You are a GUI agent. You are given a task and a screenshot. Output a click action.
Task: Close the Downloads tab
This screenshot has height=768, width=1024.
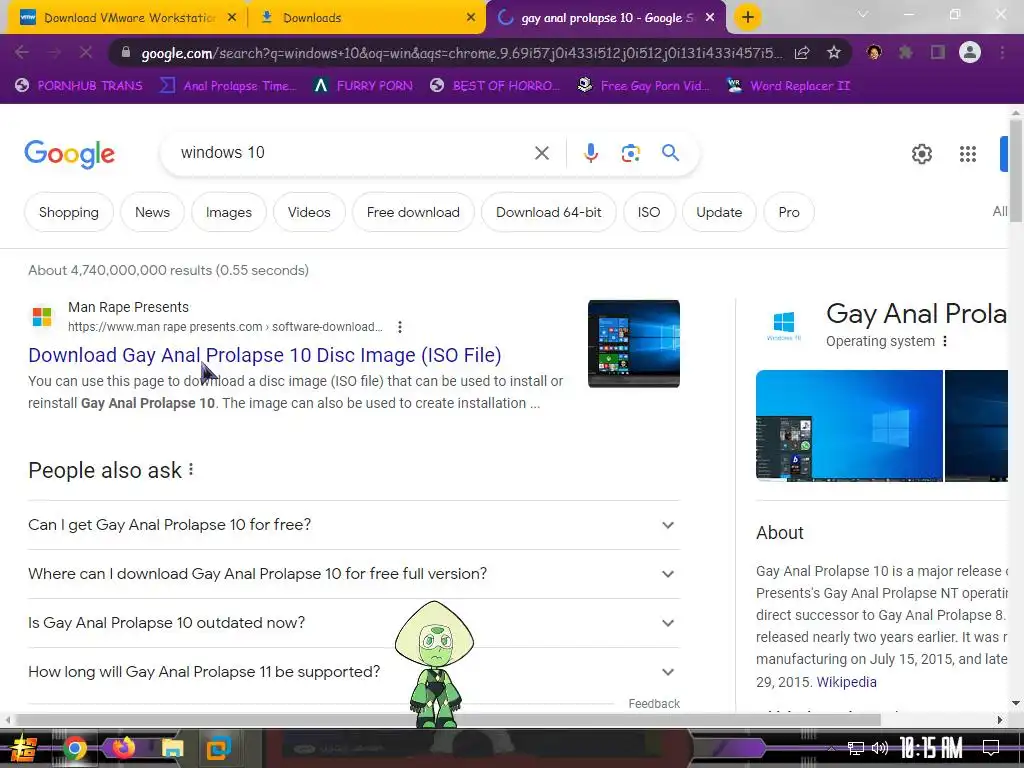coord(471,18)
